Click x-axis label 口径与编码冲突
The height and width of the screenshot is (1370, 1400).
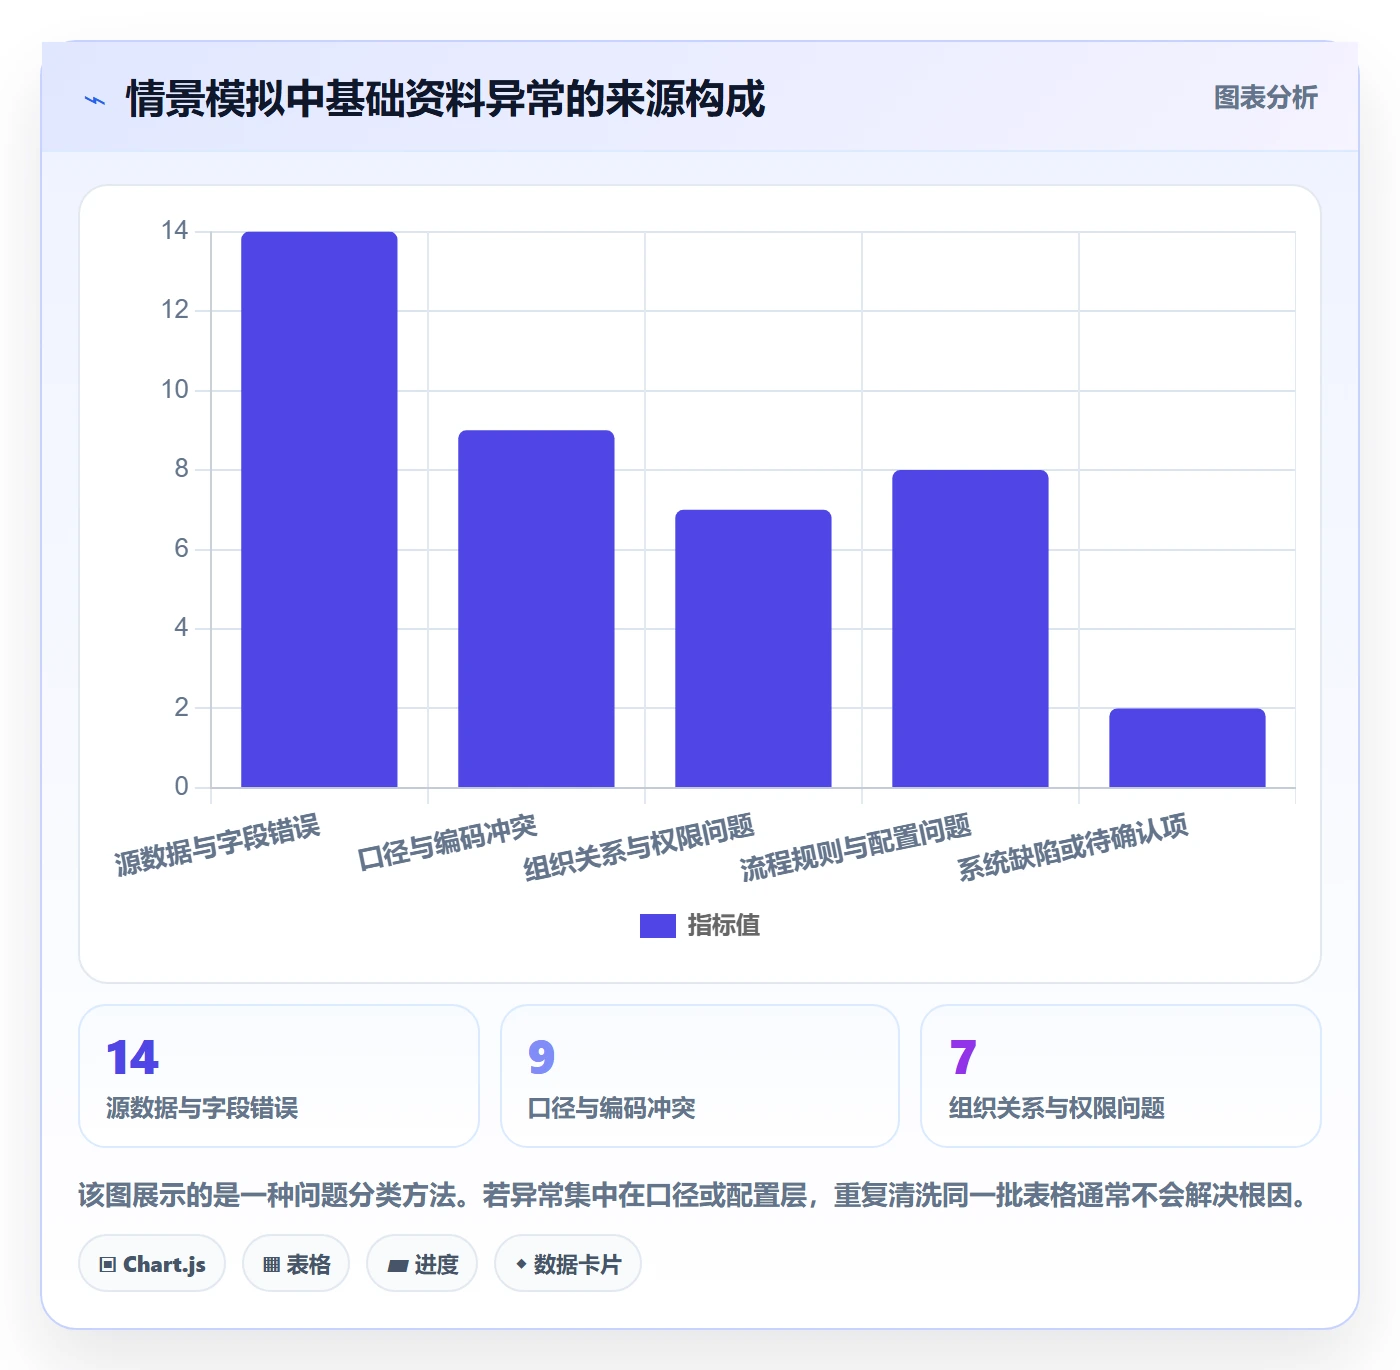447,842
